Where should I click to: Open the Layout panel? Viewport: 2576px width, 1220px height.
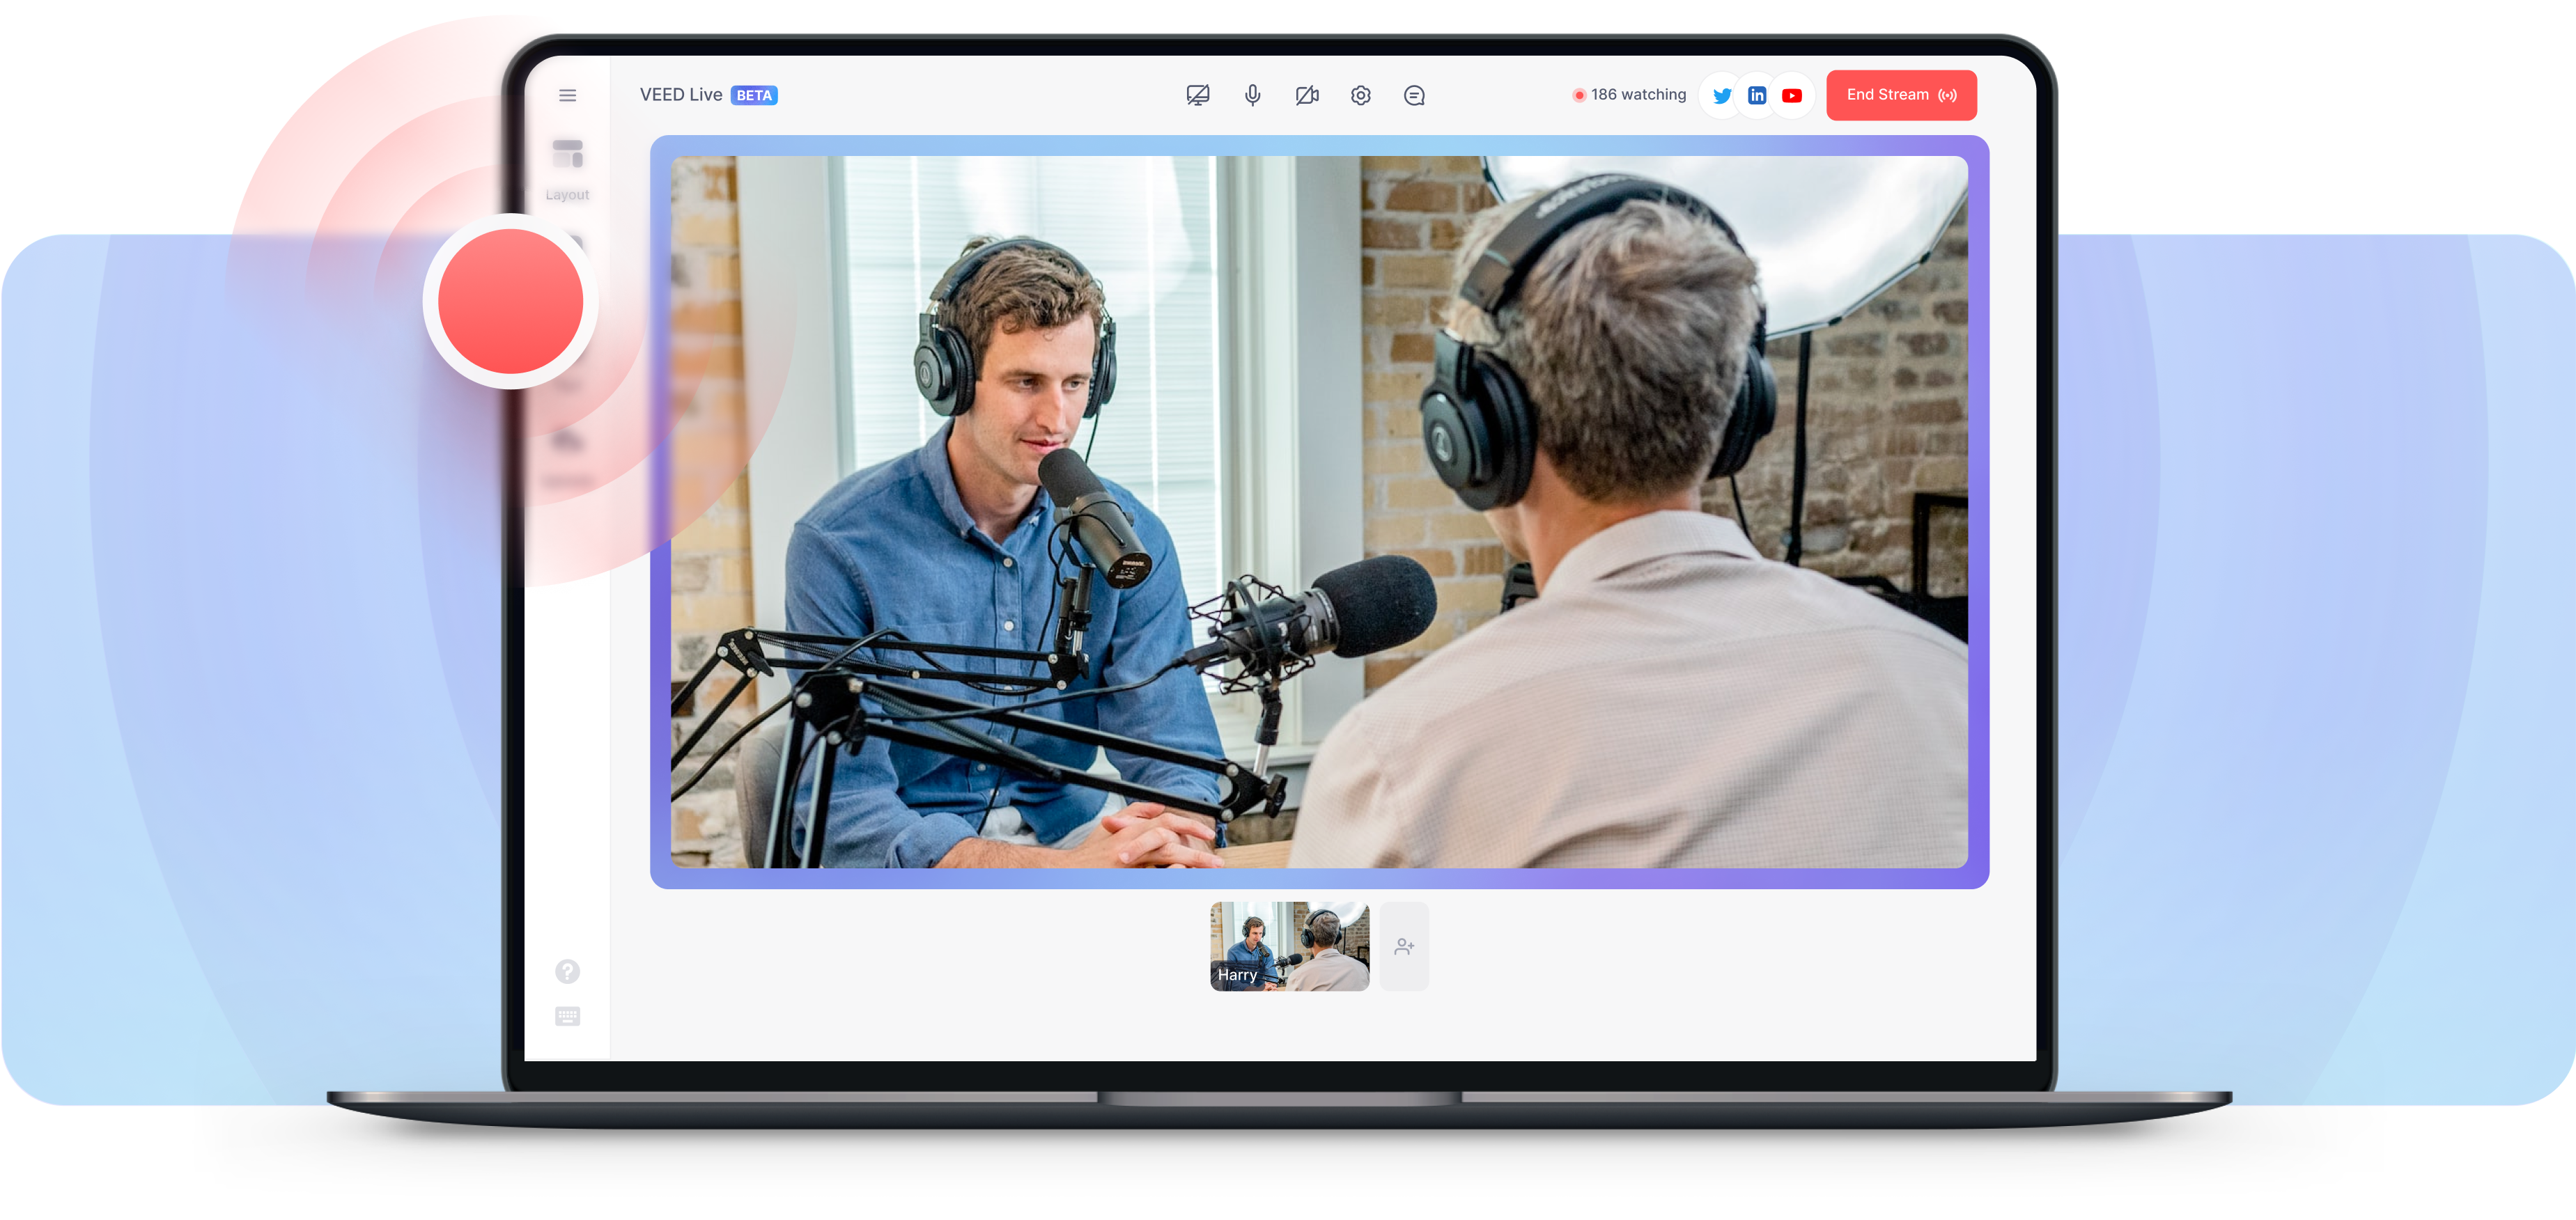tap(567, 169)
